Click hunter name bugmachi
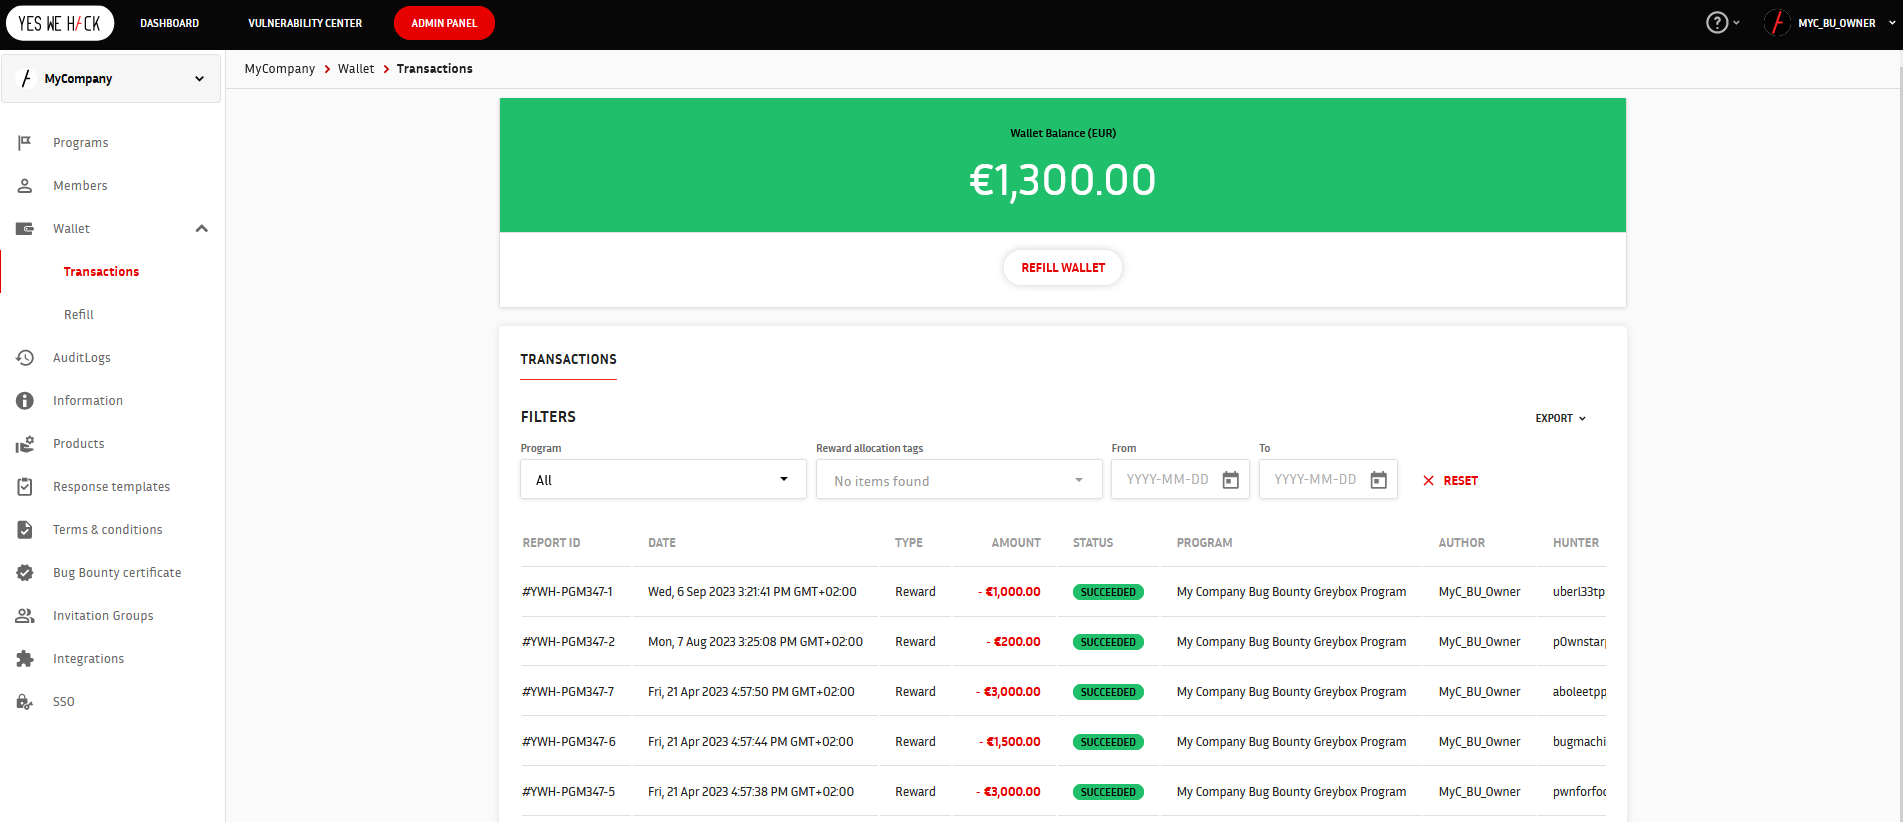1903x822 pixels. pos(1579,742)
